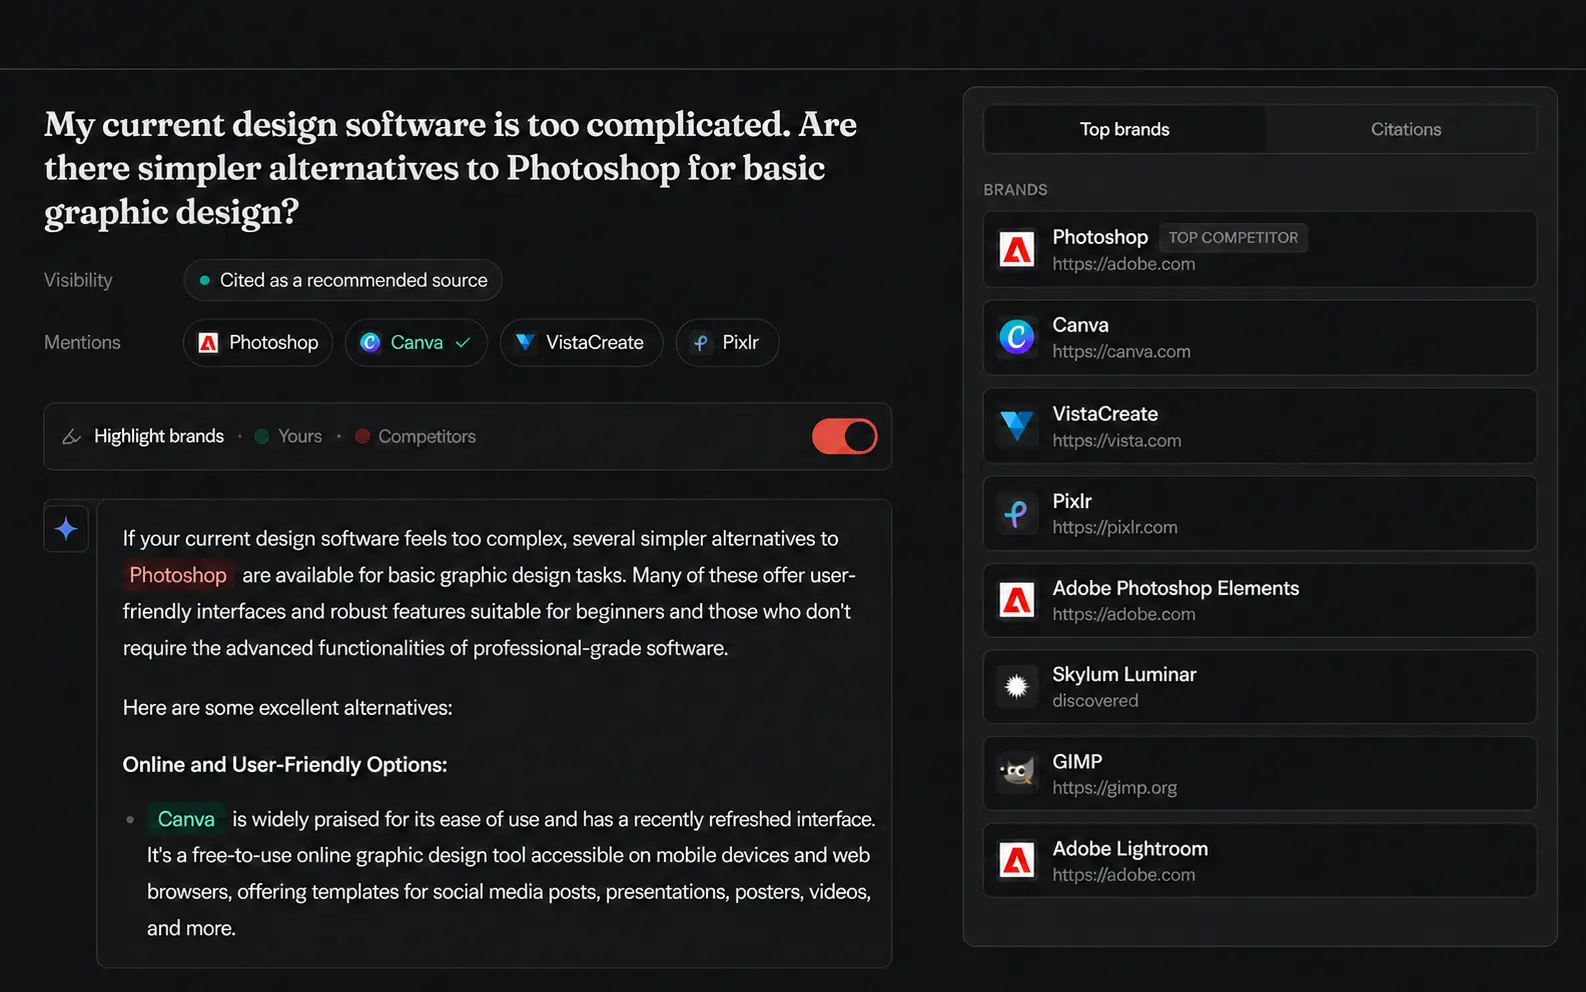
Task: Click the 'Online and User-Friendly Options:' heading
Action: tap(285, 765)
